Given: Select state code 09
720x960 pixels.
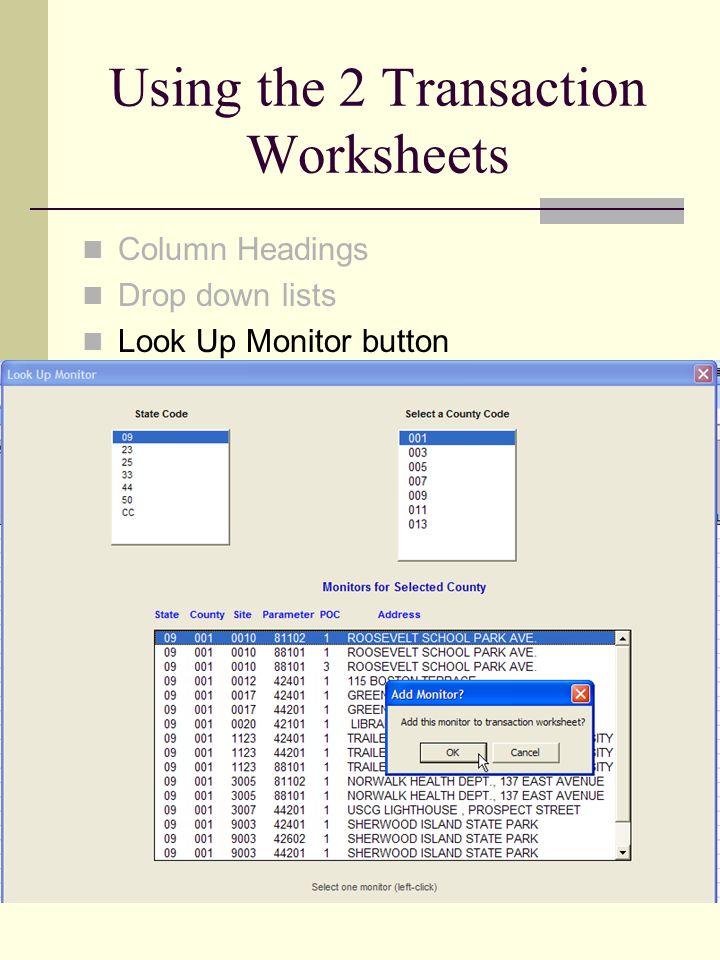Looking at the screenshot, I should [170, 437].
